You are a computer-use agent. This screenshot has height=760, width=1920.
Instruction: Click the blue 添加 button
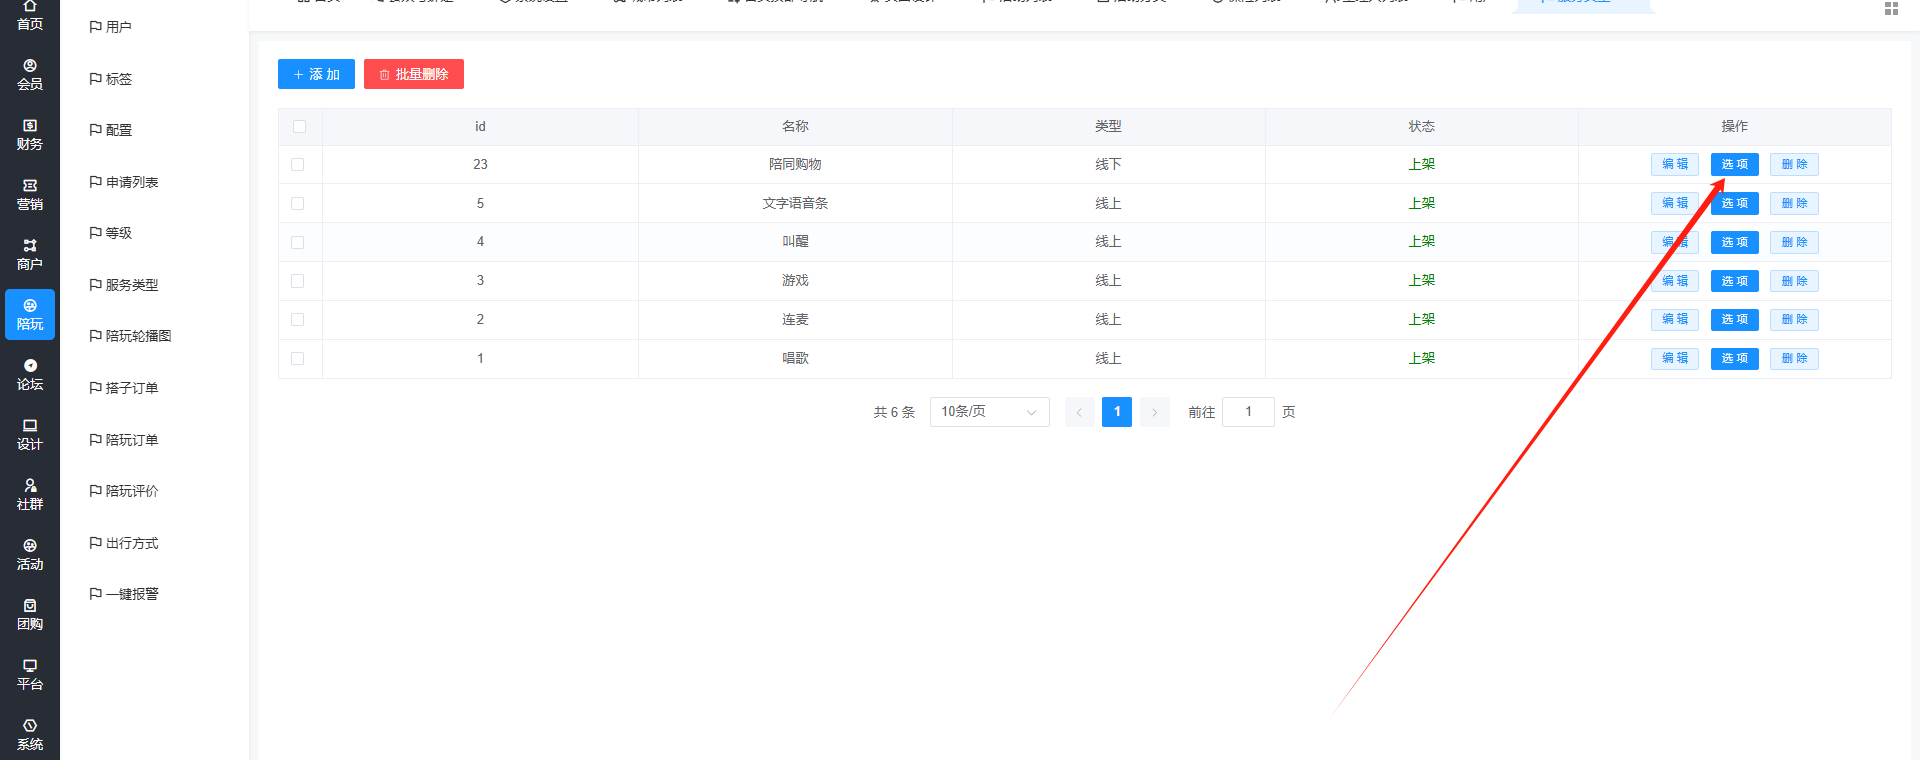[316, 74]
